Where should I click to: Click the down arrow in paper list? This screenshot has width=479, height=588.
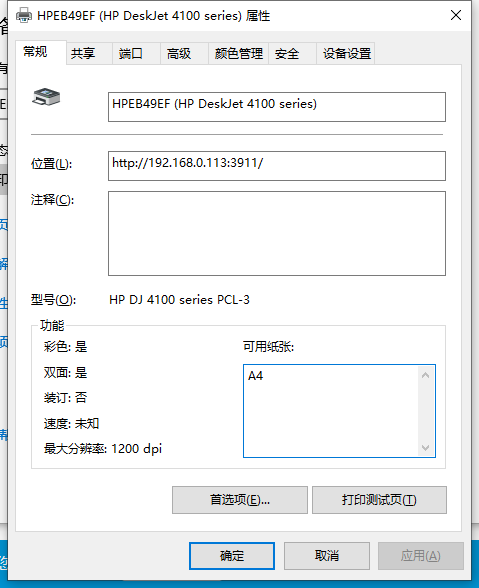[425, 447]
